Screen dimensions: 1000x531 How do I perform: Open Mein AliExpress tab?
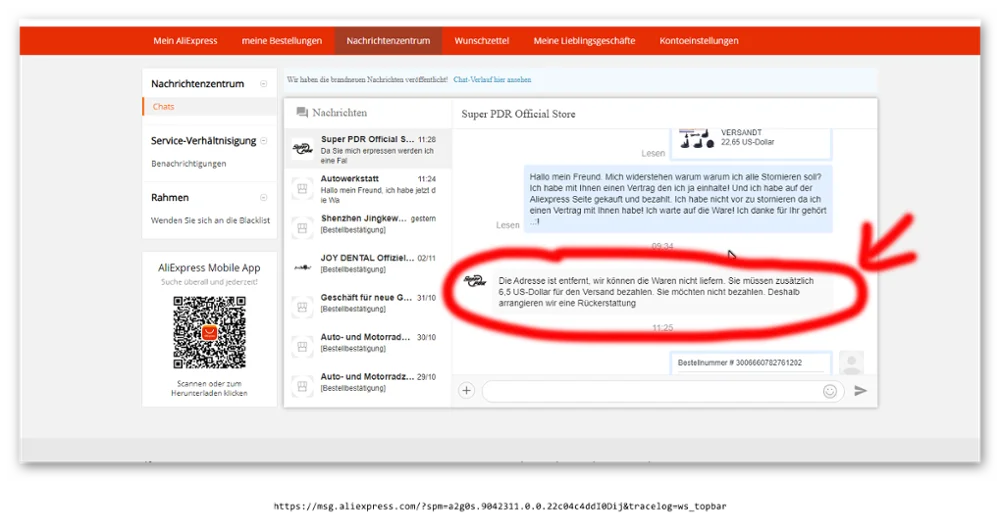[x=185, y=41]
